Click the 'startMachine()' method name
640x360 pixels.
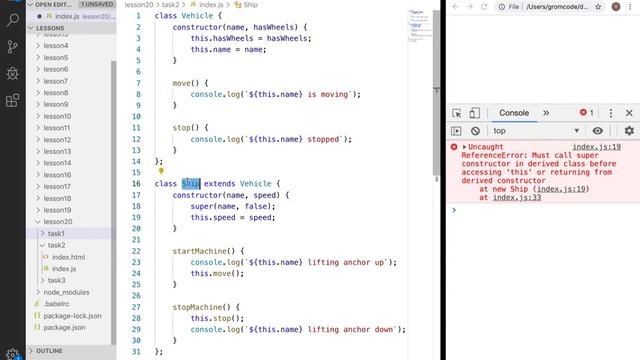[x=204, y=251]
